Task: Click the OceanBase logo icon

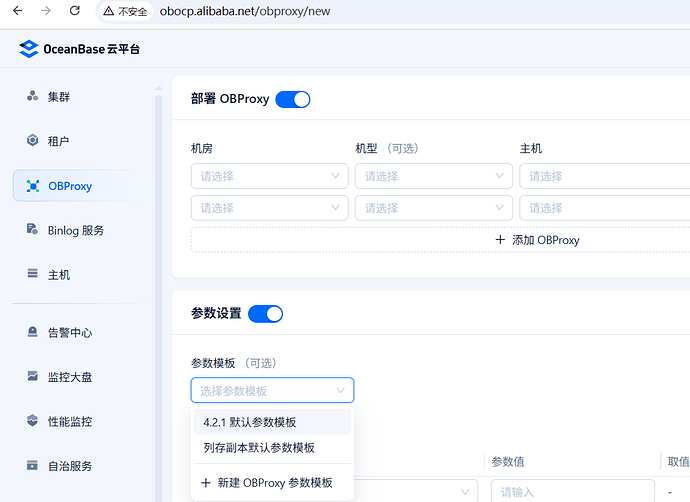Action: click(29, 49)
